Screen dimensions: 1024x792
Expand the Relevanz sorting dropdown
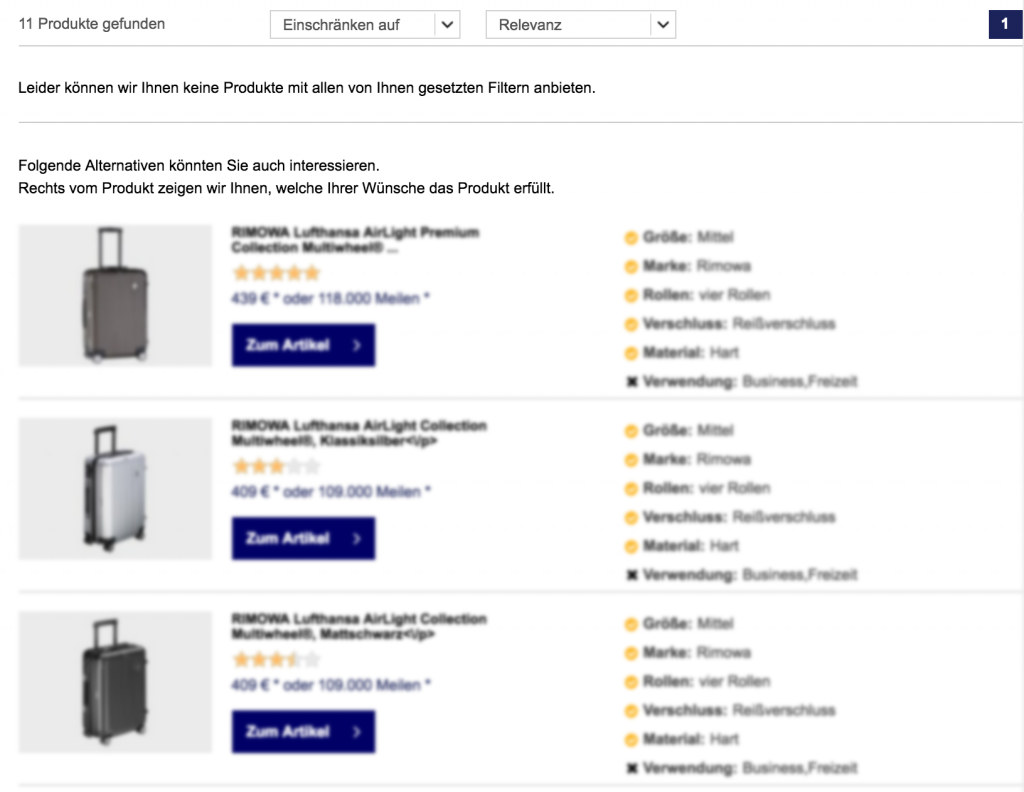[580, 25]
